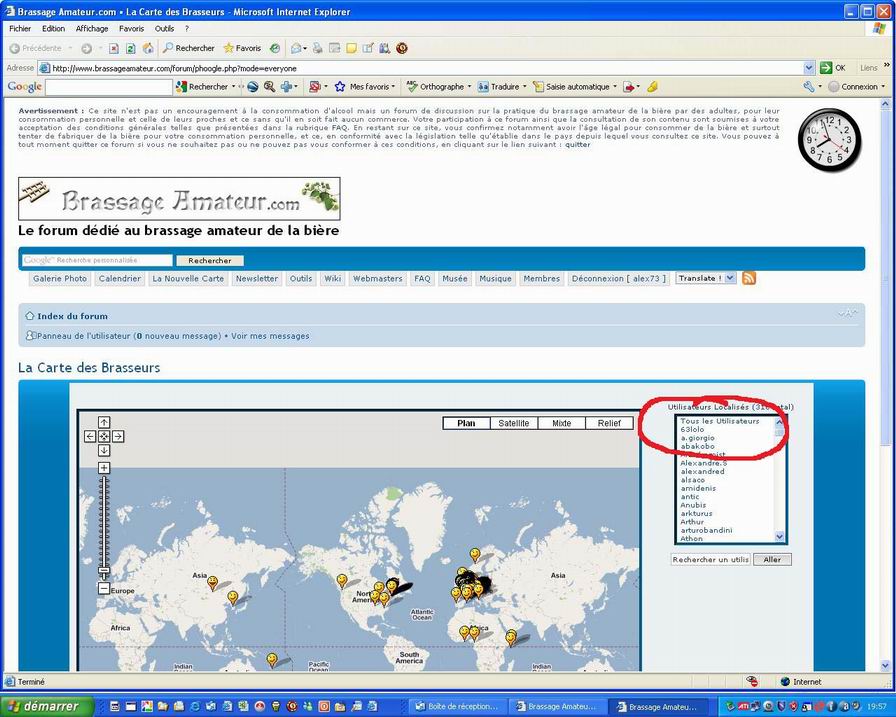This screenshot has width=896, height=717.
Task: Open the Favoris star panel
Action: point(242,49)
